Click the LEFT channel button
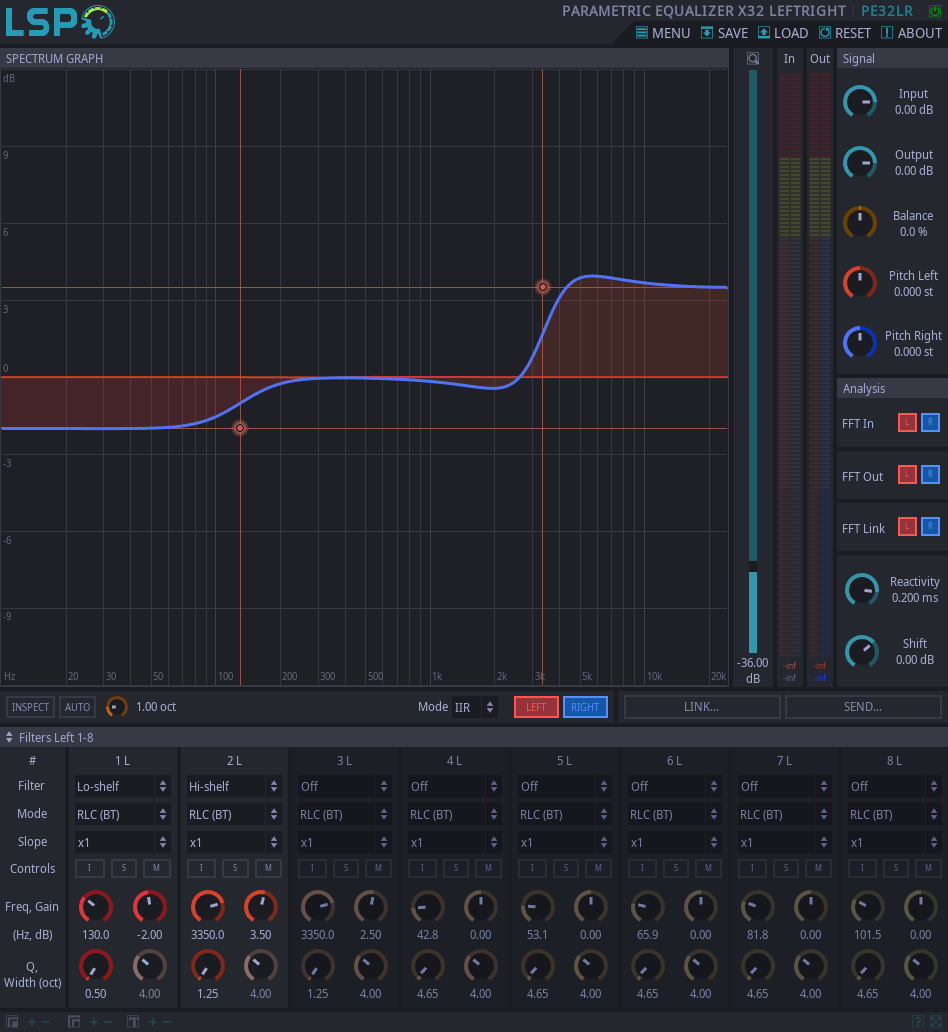Viewport: 948px width, 1032px height. pos(536,708)
